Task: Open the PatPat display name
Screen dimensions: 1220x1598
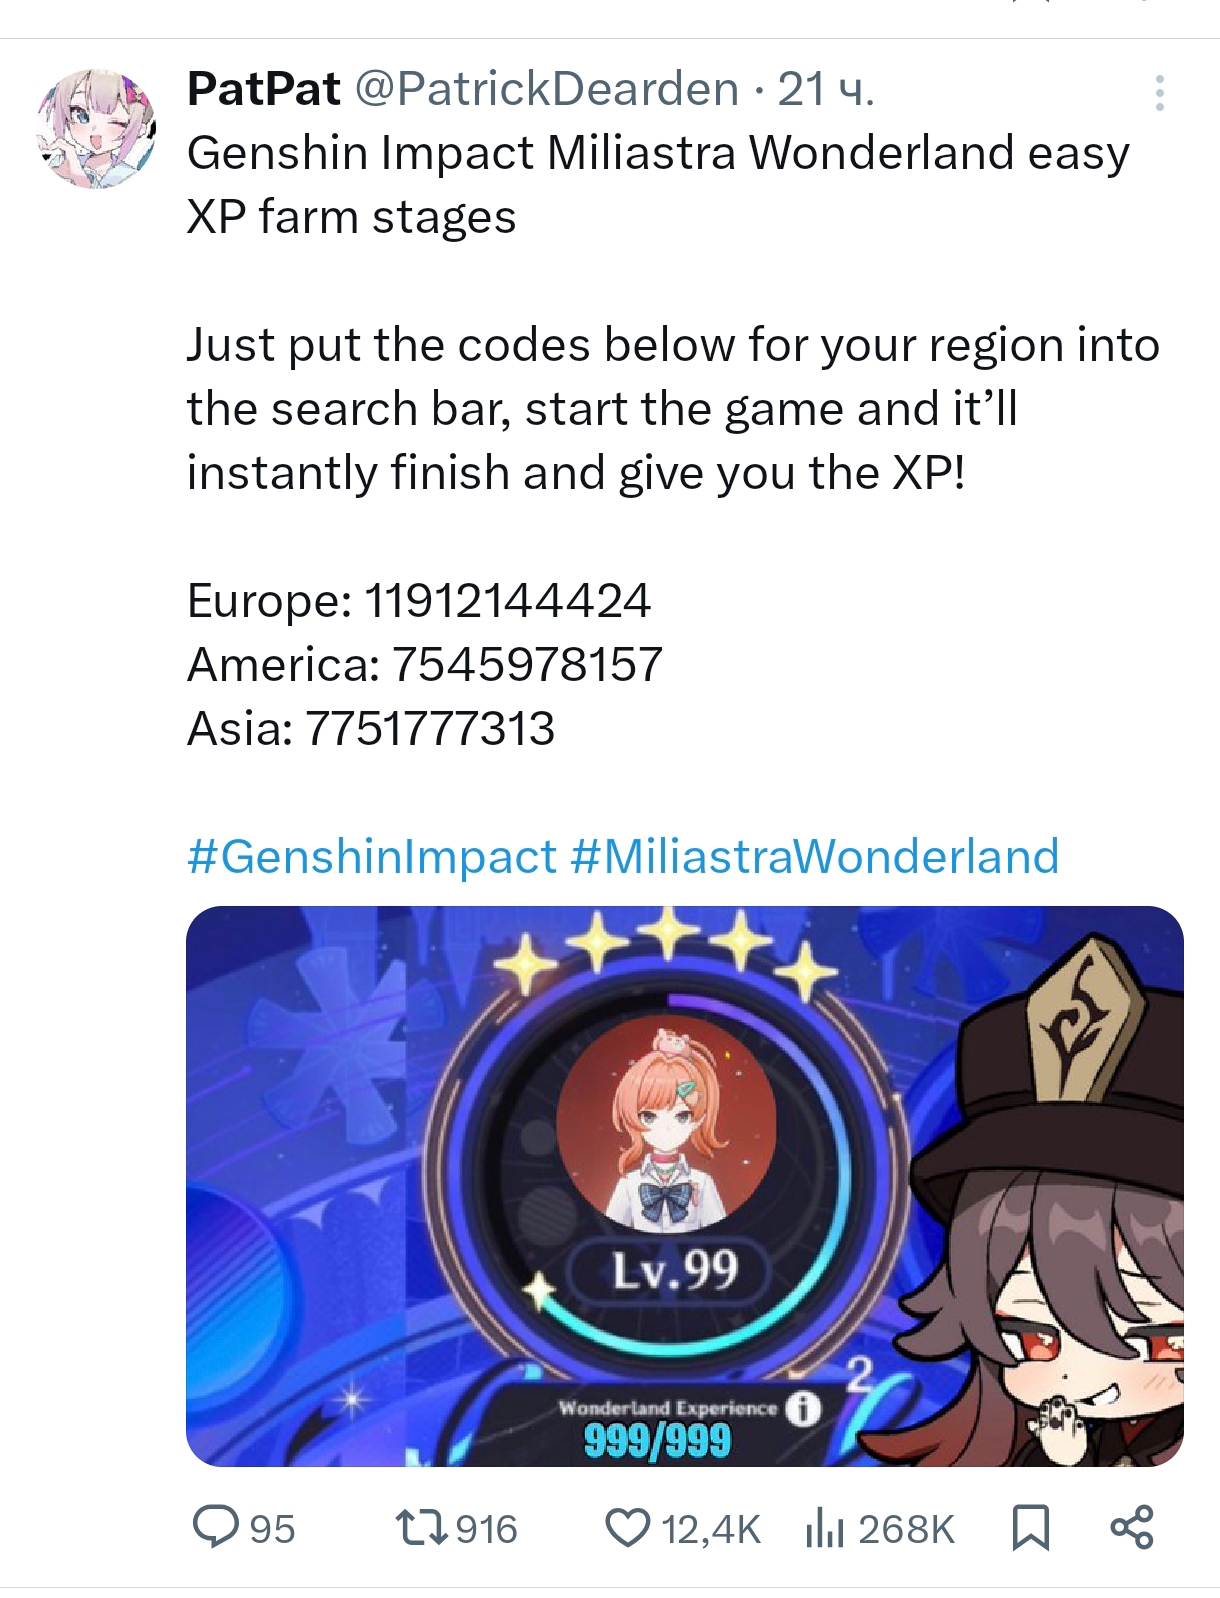Action: click(264, 89)
